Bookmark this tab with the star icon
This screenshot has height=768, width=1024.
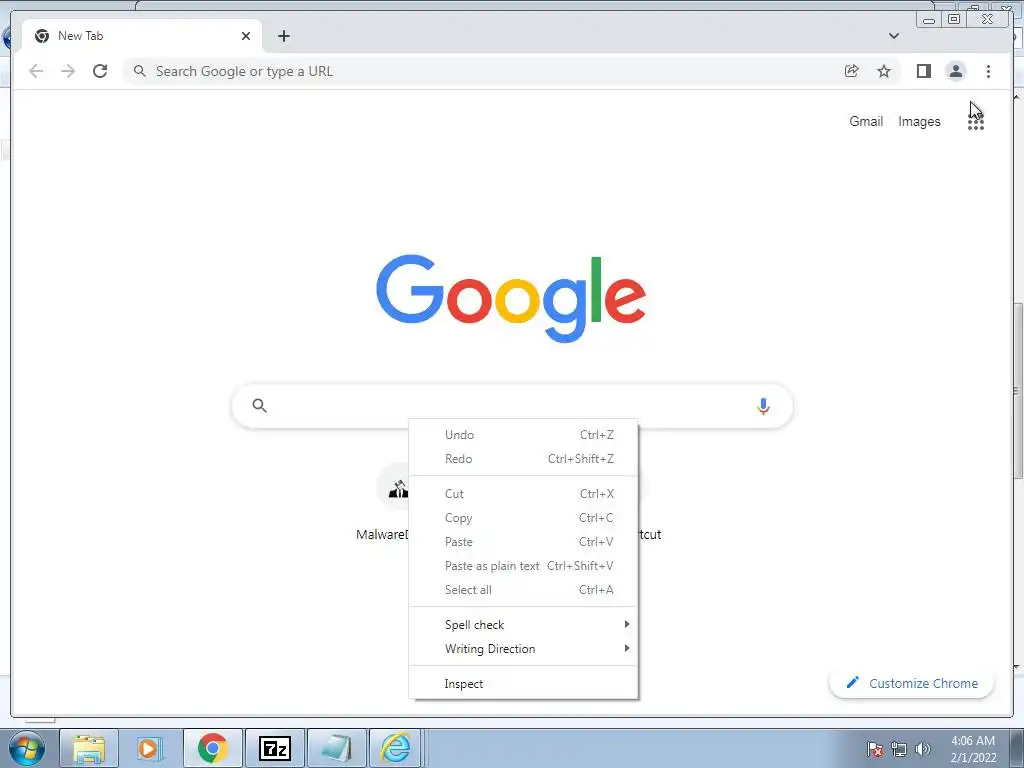tap(884, 71)
